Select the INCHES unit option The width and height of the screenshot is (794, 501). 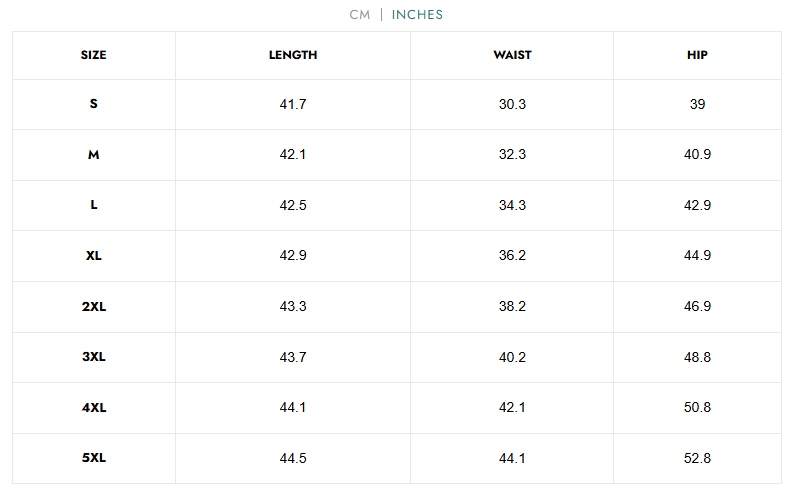(x=417, y=15)
